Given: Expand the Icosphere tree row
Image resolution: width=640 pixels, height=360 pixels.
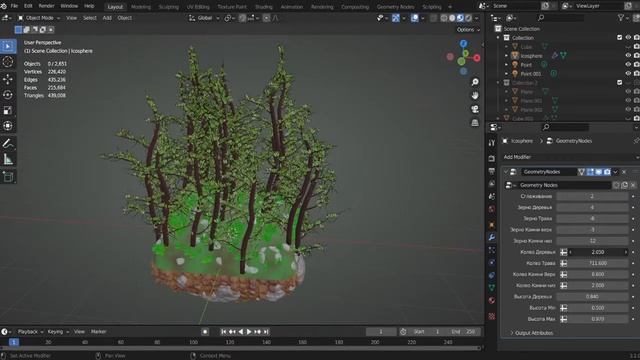Looking at the screenshot, I should coord(507,56).
